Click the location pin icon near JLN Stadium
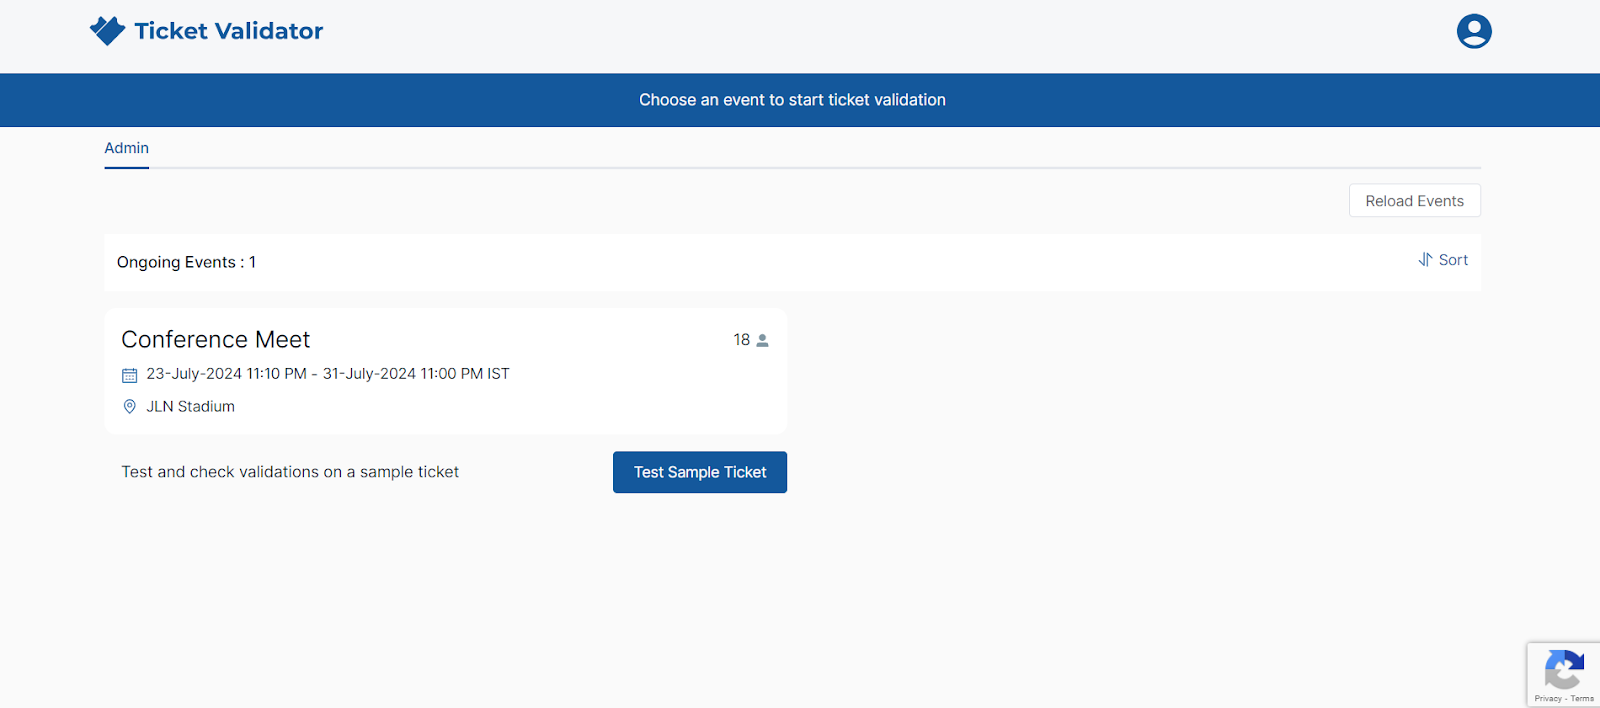The image size is (1600, 708). click(129, 406)
